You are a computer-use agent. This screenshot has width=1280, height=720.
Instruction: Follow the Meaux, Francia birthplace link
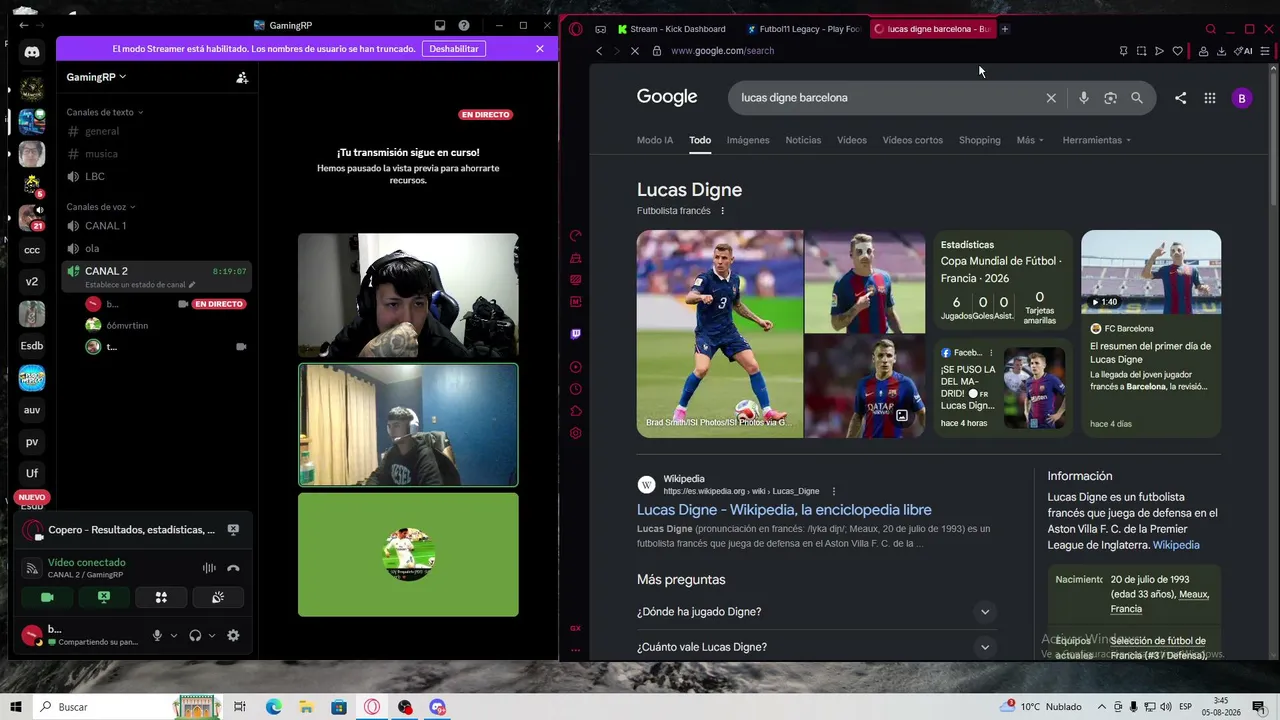click(x=1160, y=601)
